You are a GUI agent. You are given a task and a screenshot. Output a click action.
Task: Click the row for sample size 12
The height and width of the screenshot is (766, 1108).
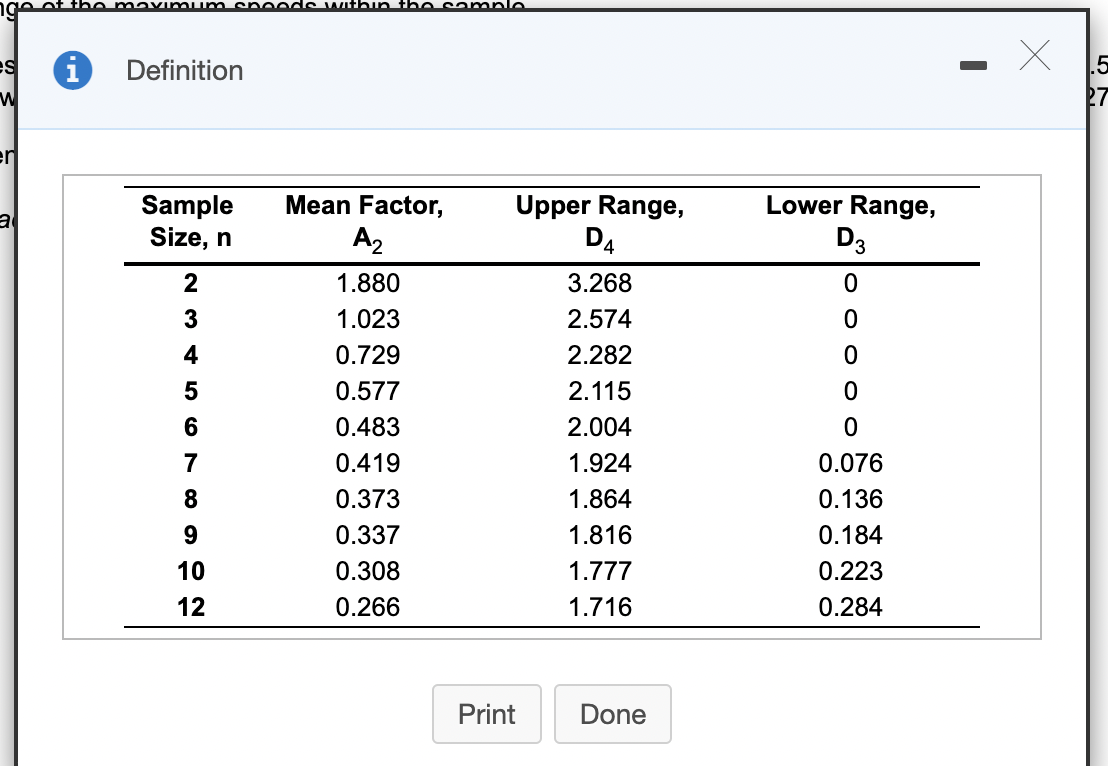(x=190, y=607)
